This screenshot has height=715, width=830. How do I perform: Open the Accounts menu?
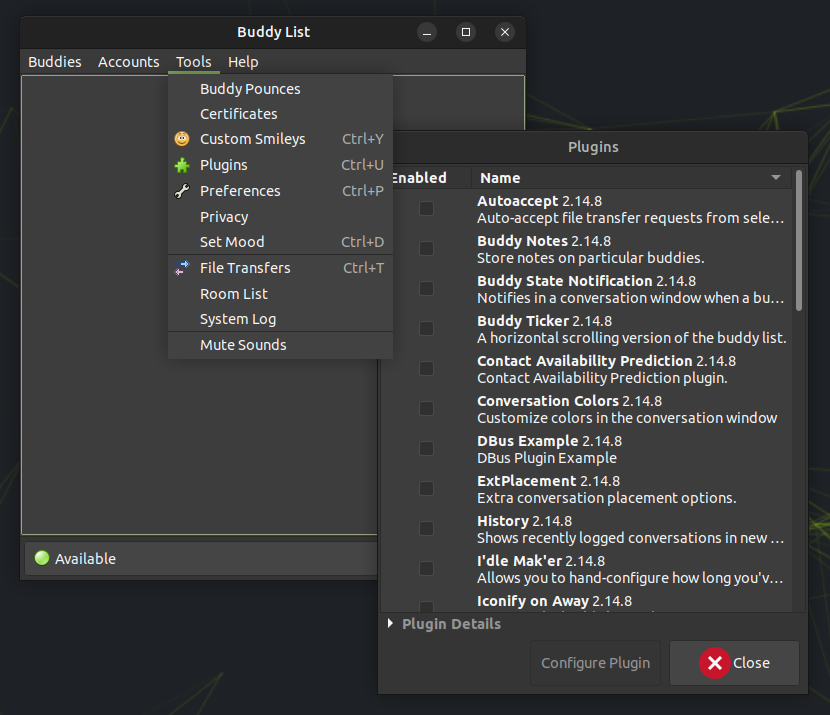(128, 62)
